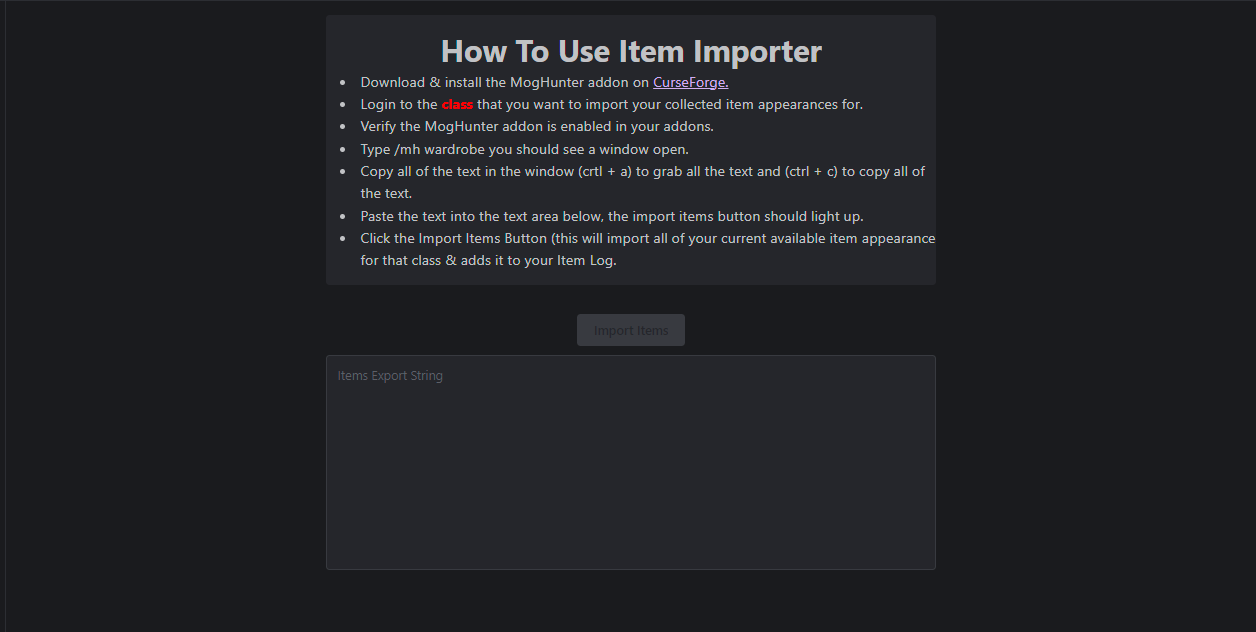Click the Copy all of the text instruction
Screen dimensions: 1256x632
tap(643, 182)
